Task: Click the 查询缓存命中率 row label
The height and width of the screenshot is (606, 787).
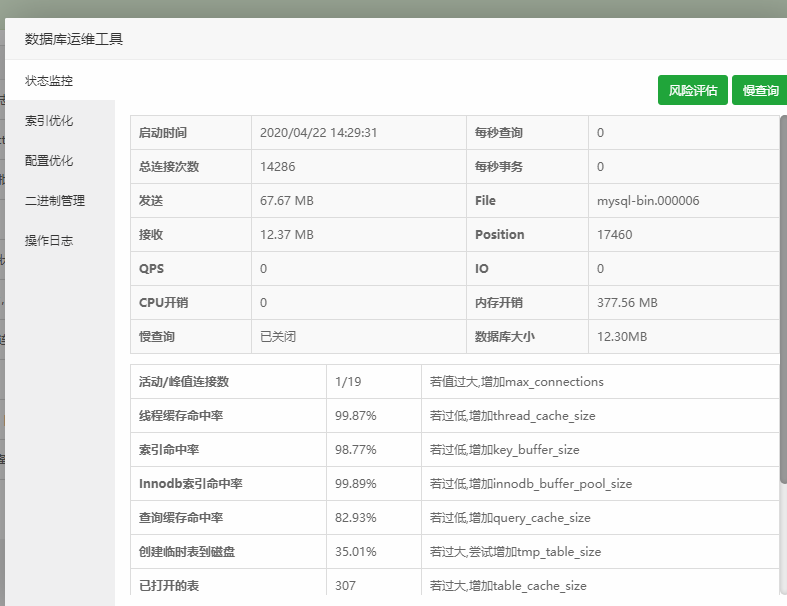Action: [181, 518]
